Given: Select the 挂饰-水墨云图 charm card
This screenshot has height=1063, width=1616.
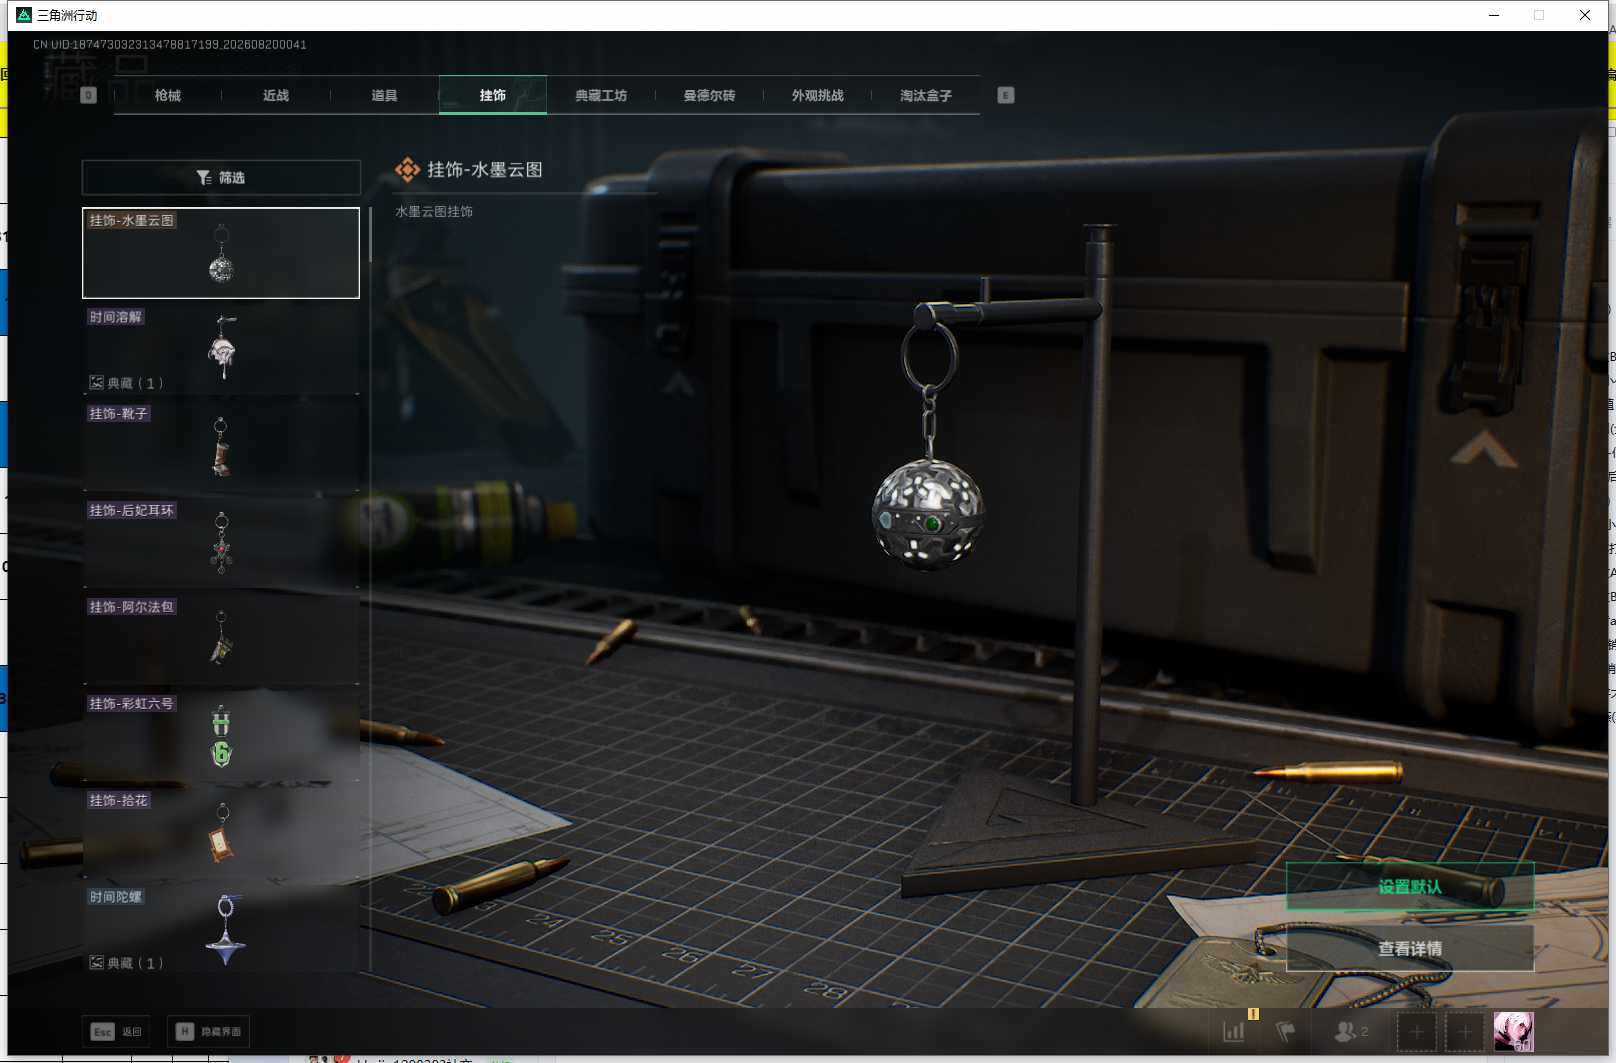Looking at the screenshot, I should pos(221,253).
